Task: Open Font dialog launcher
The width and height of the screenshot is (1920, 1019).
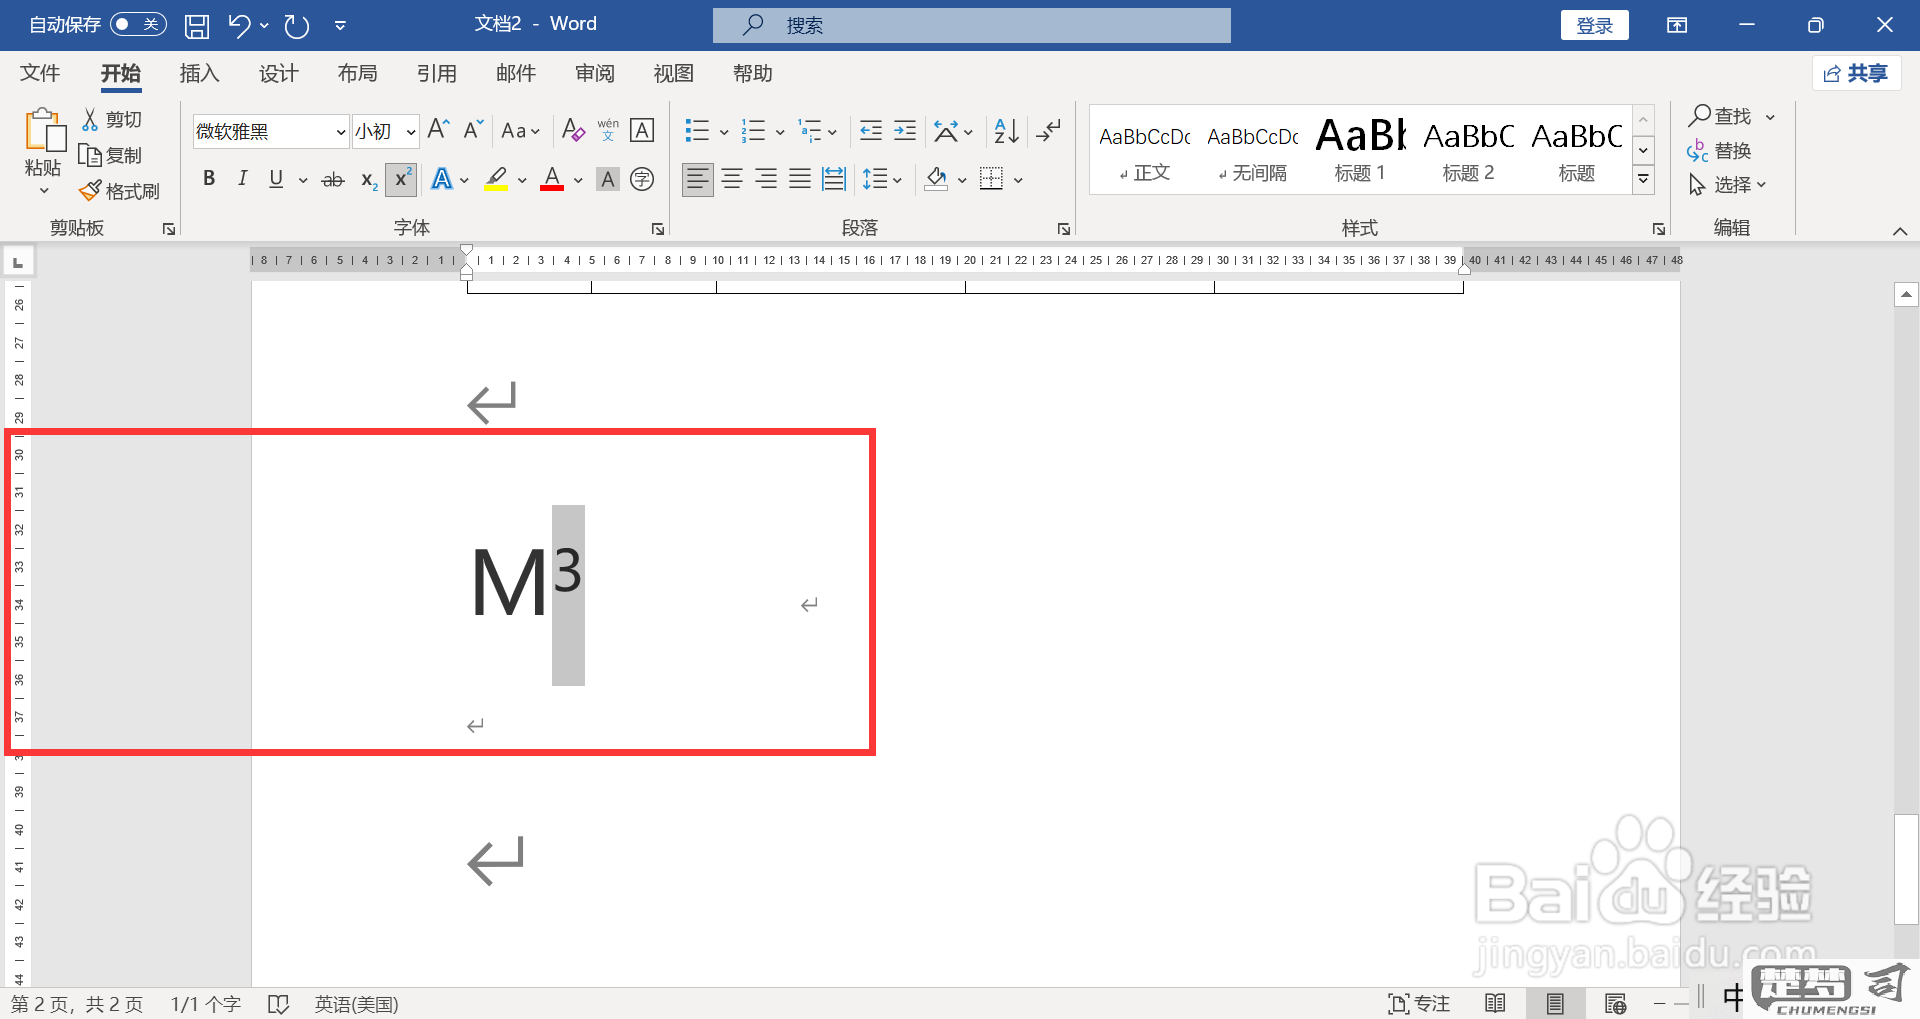Action: pos(657,229)
